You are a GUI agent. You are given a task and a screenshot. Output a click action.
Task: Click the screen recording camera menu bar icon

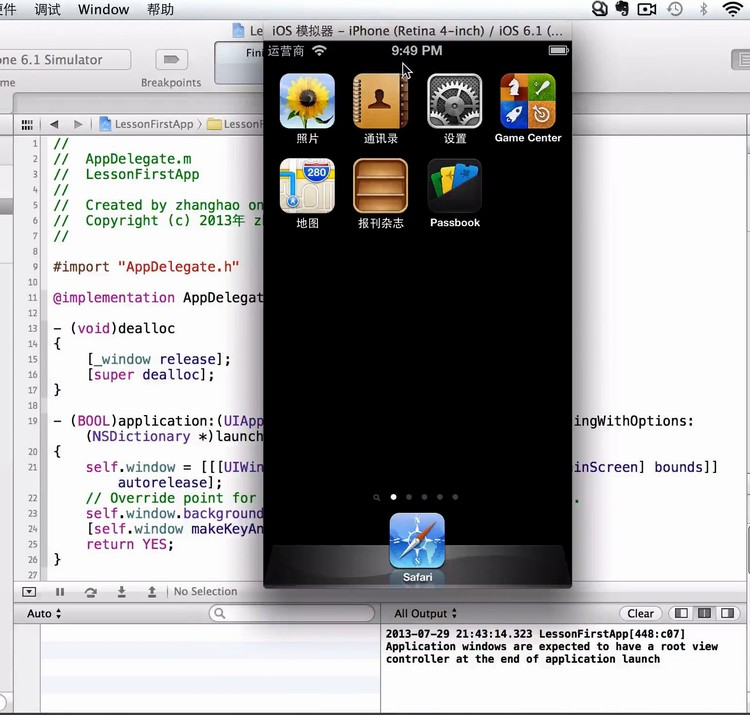(647, 9)
